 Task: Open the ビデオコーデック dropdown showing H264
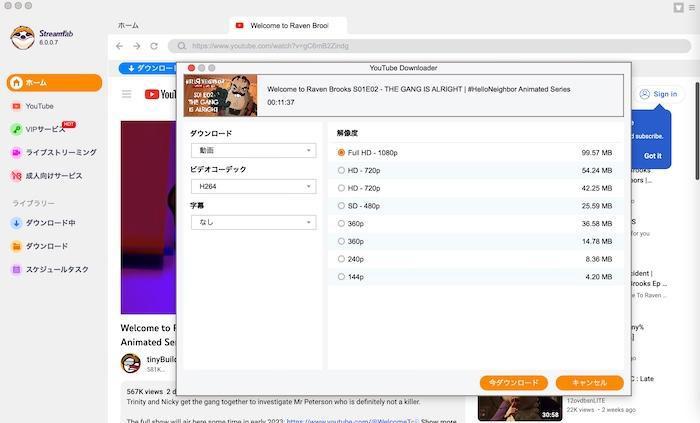coord(254,187)
